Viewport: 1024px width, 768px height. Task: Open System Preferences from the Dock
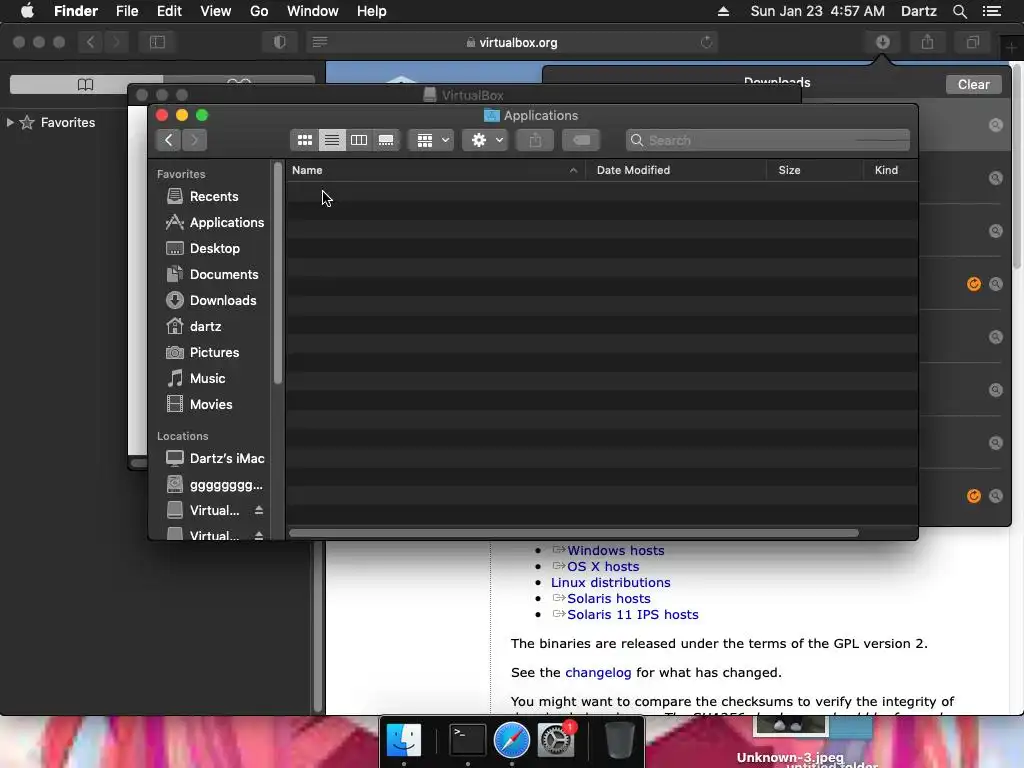click(556, 741)
